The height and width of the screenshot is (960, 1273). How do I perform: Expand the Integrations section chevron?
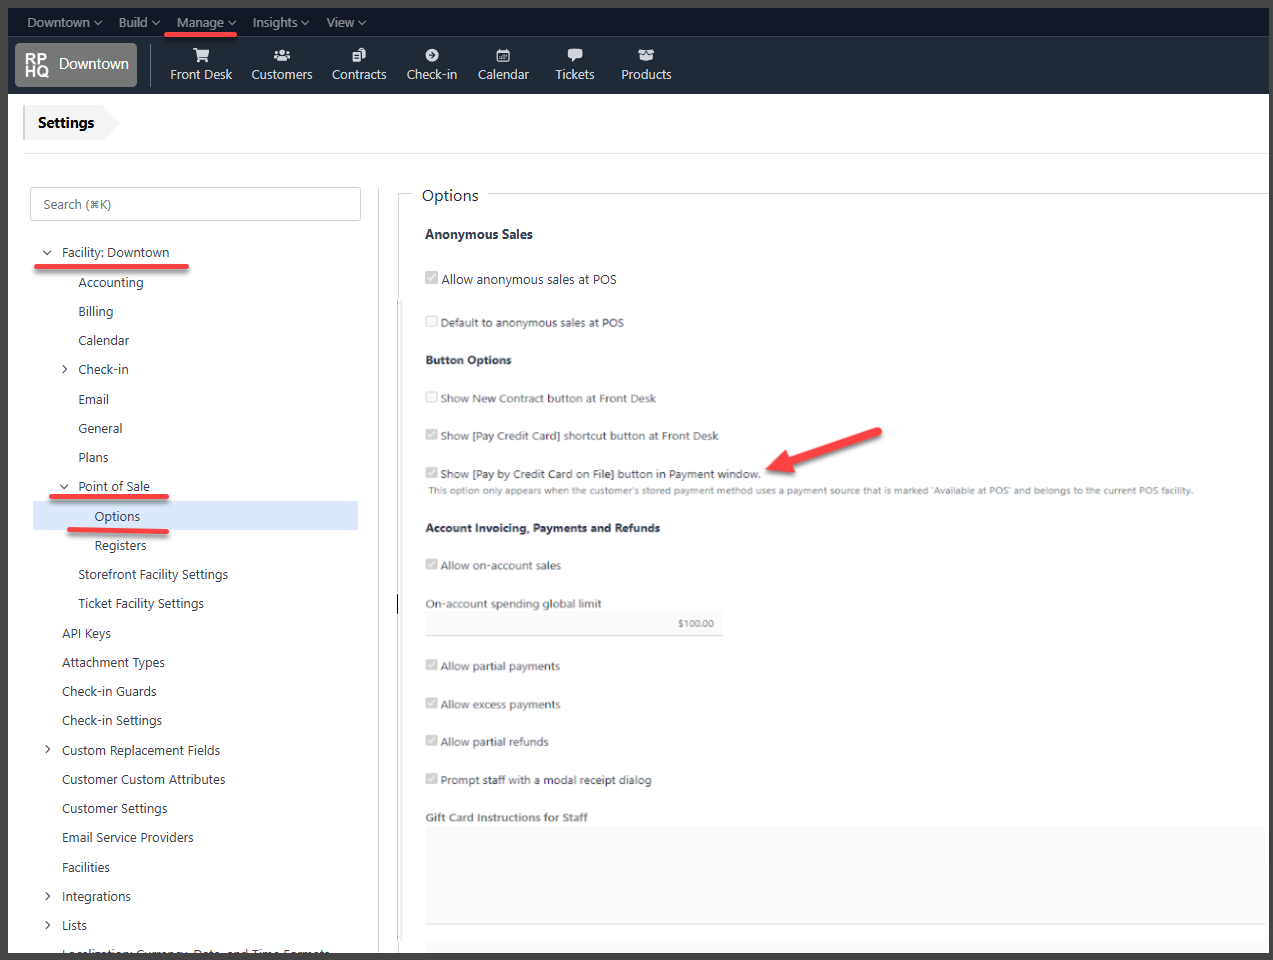48,896
